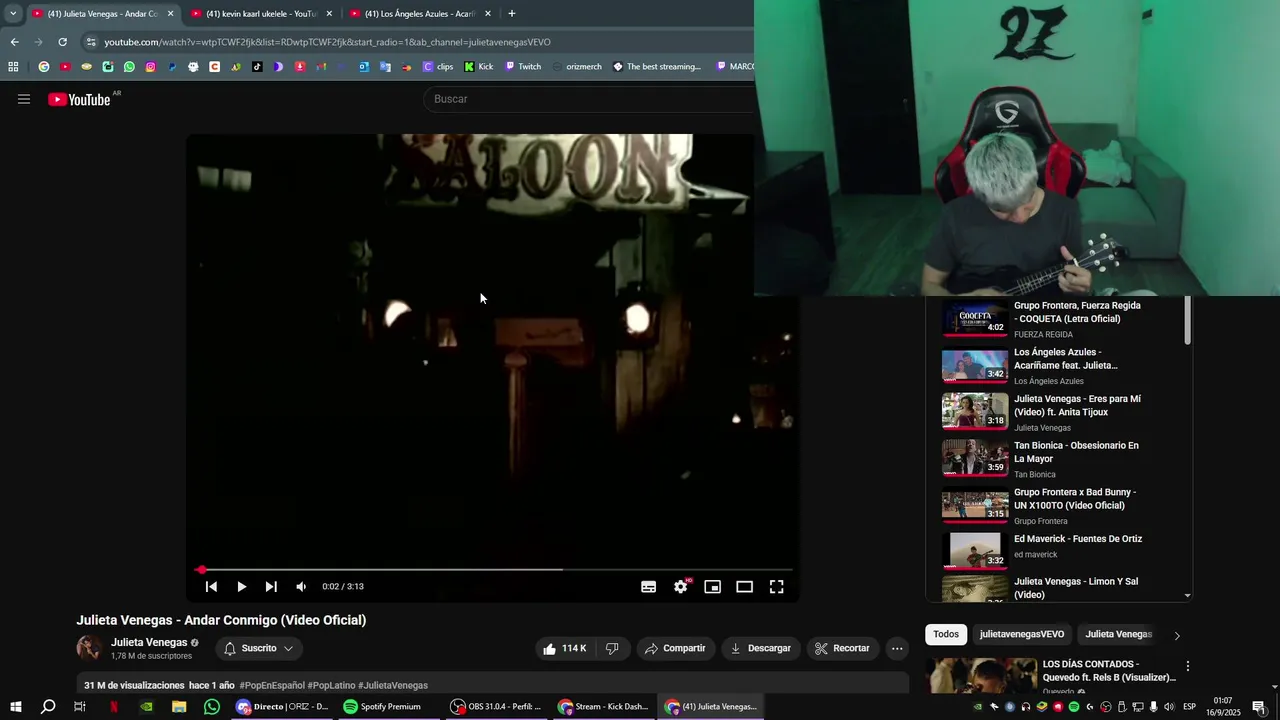Open OBS 31.0.4 from taskbar

497,706
